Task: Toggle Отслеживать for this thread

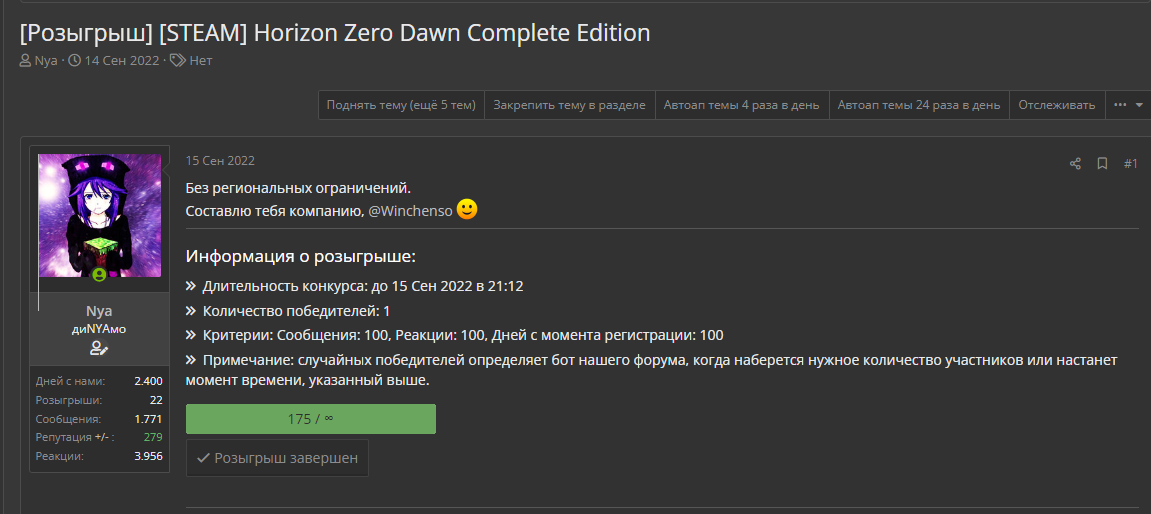Action: tap(1057, 105)
